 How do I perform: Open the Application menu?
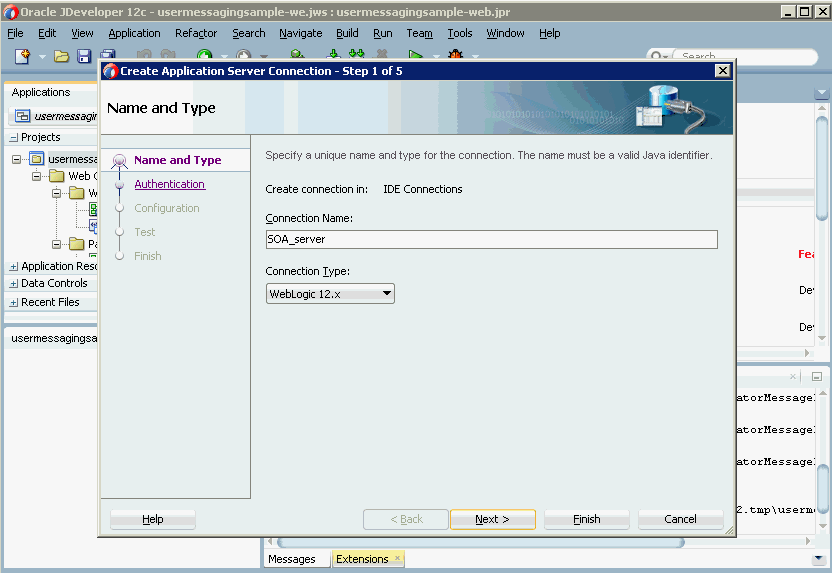tap(134, 33)
